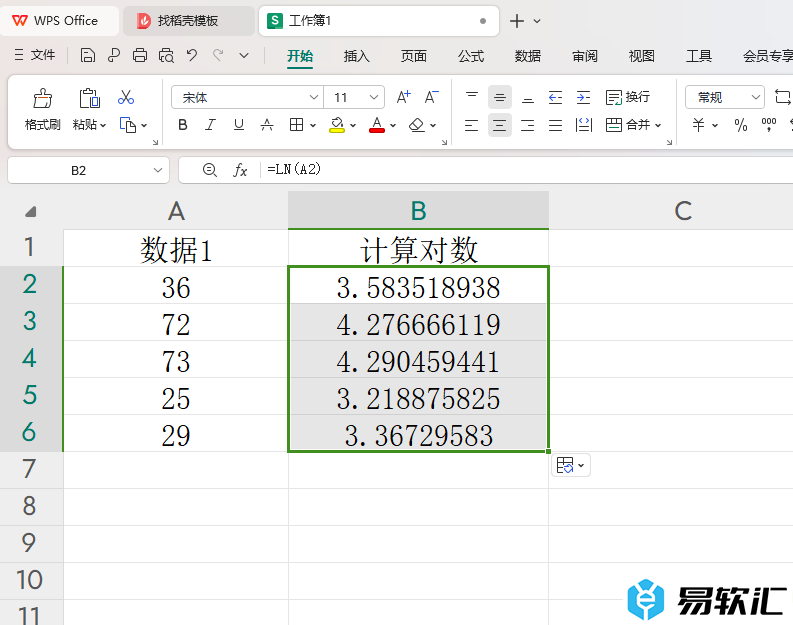Expand the font color dropdown arrow
Viewport: 793px width, 625px height.
coord(393,125)
